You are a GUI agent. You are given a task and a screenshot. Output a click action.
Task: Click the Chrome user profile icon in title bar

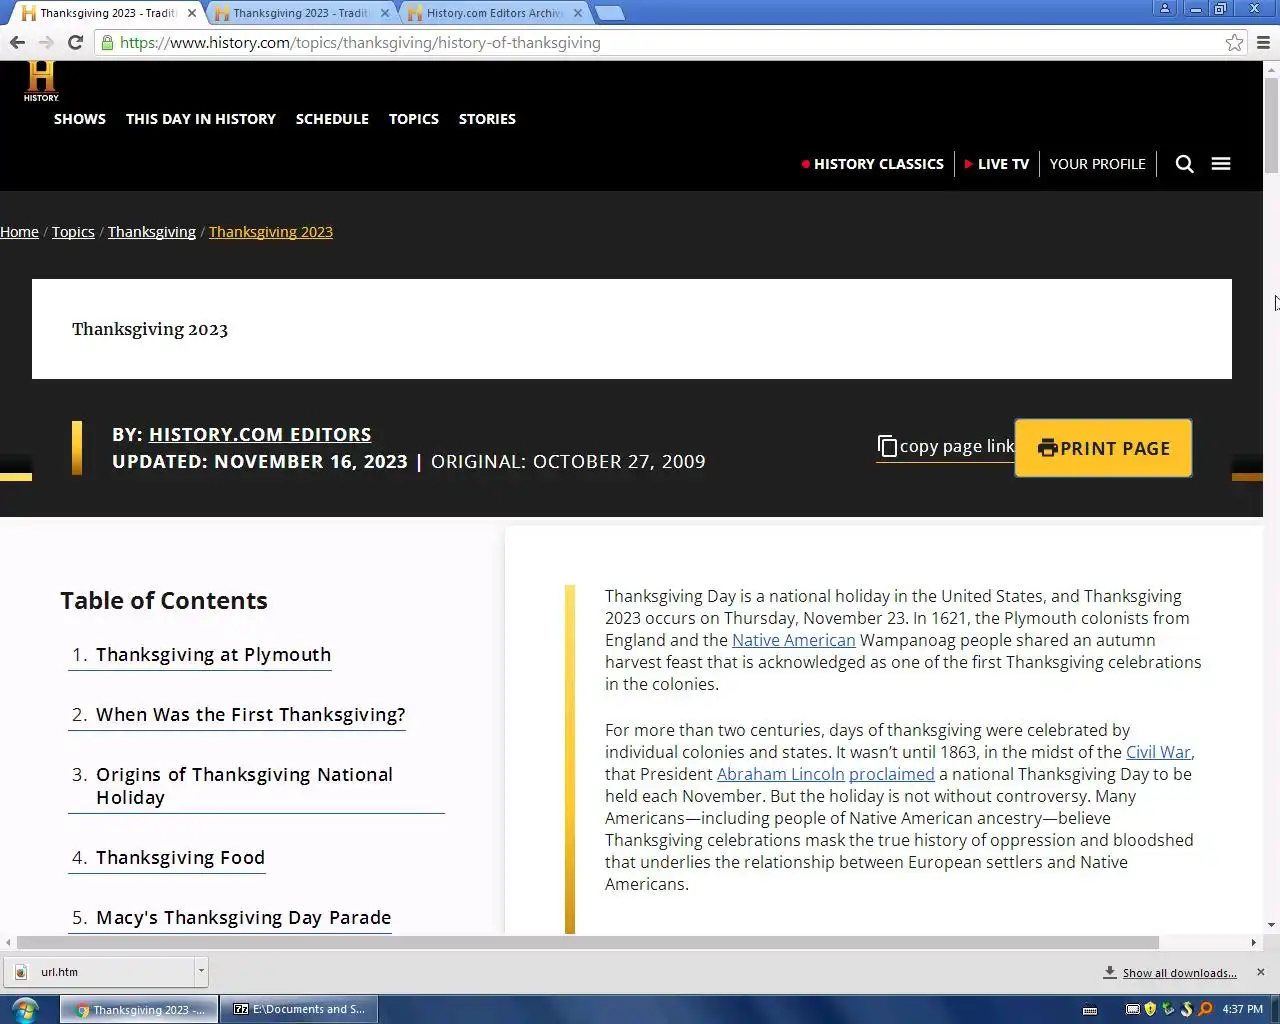1165,8
